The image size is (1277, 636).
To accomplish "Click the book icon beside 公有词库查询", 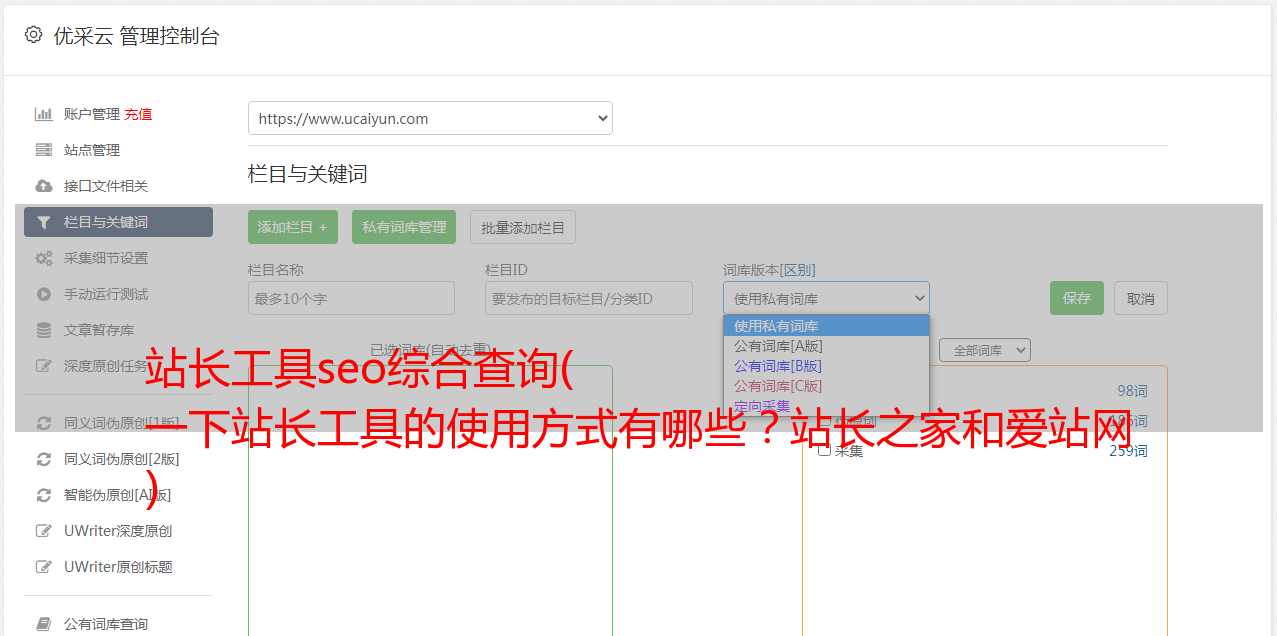I will pos(43,624).
